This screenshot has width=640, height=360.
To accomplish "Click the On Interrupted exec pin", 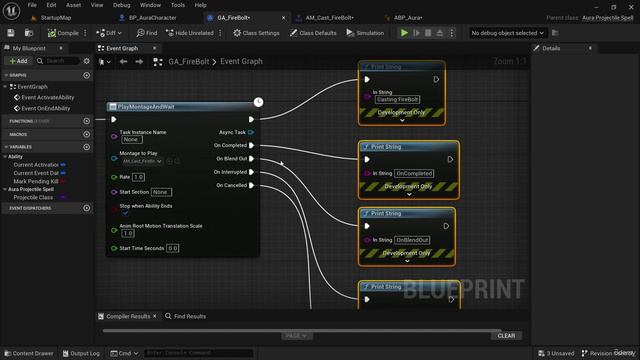I will click(252, 172).
